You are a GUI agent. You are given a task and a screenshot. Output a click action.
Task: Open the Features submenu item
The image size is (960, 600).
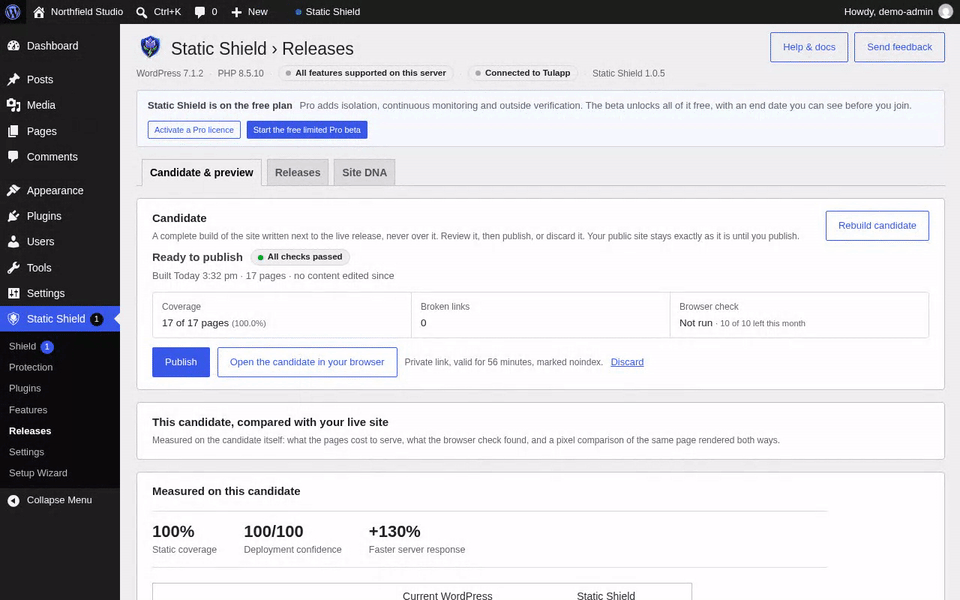[28, 410]
